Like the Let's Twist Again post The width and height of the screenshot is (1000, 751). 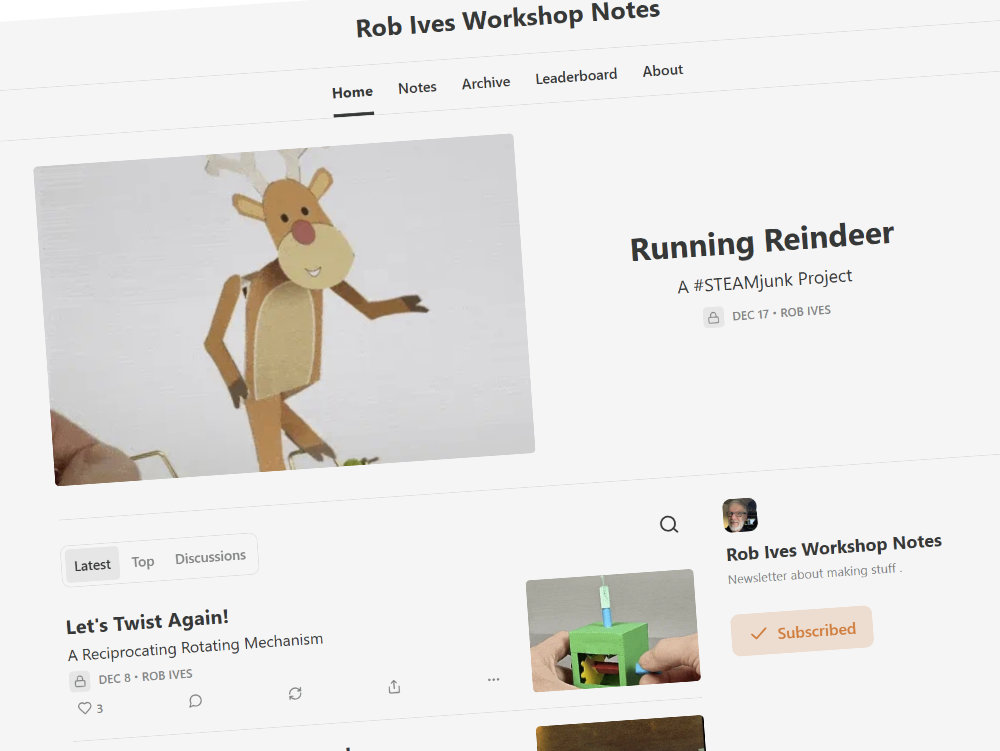pyautogui.click(x=85, y=708)
